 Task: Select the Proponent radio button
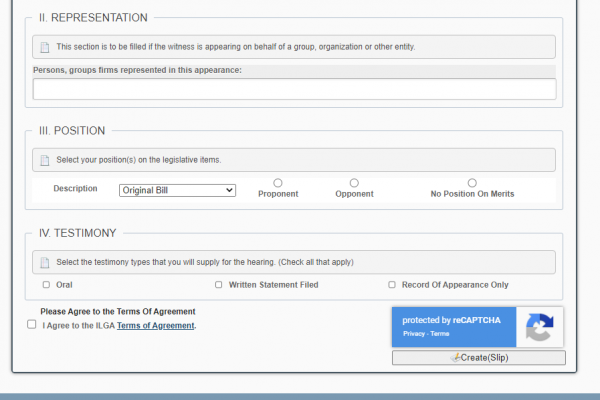(x=278, y=183)
